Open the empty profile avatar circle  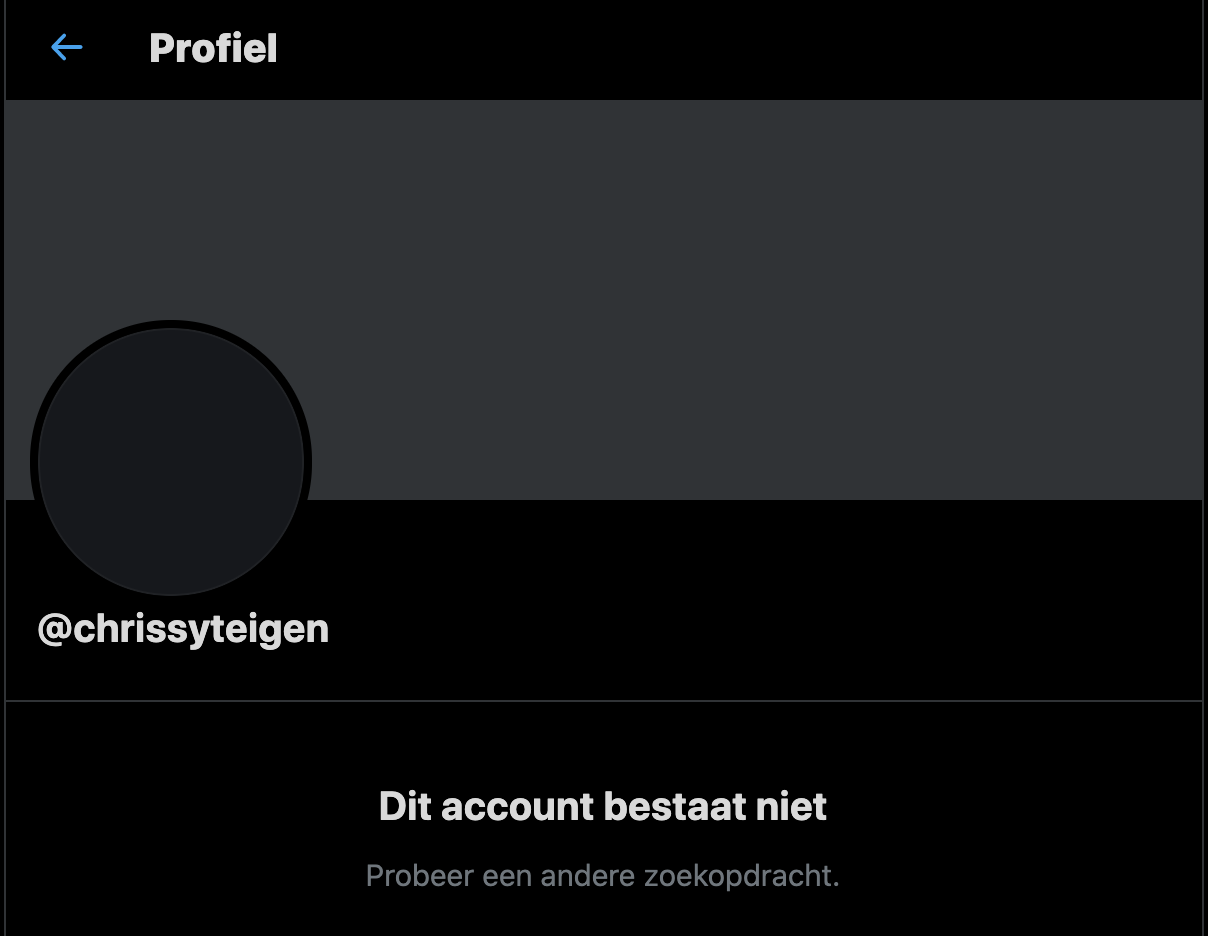(x=171, y=462)
